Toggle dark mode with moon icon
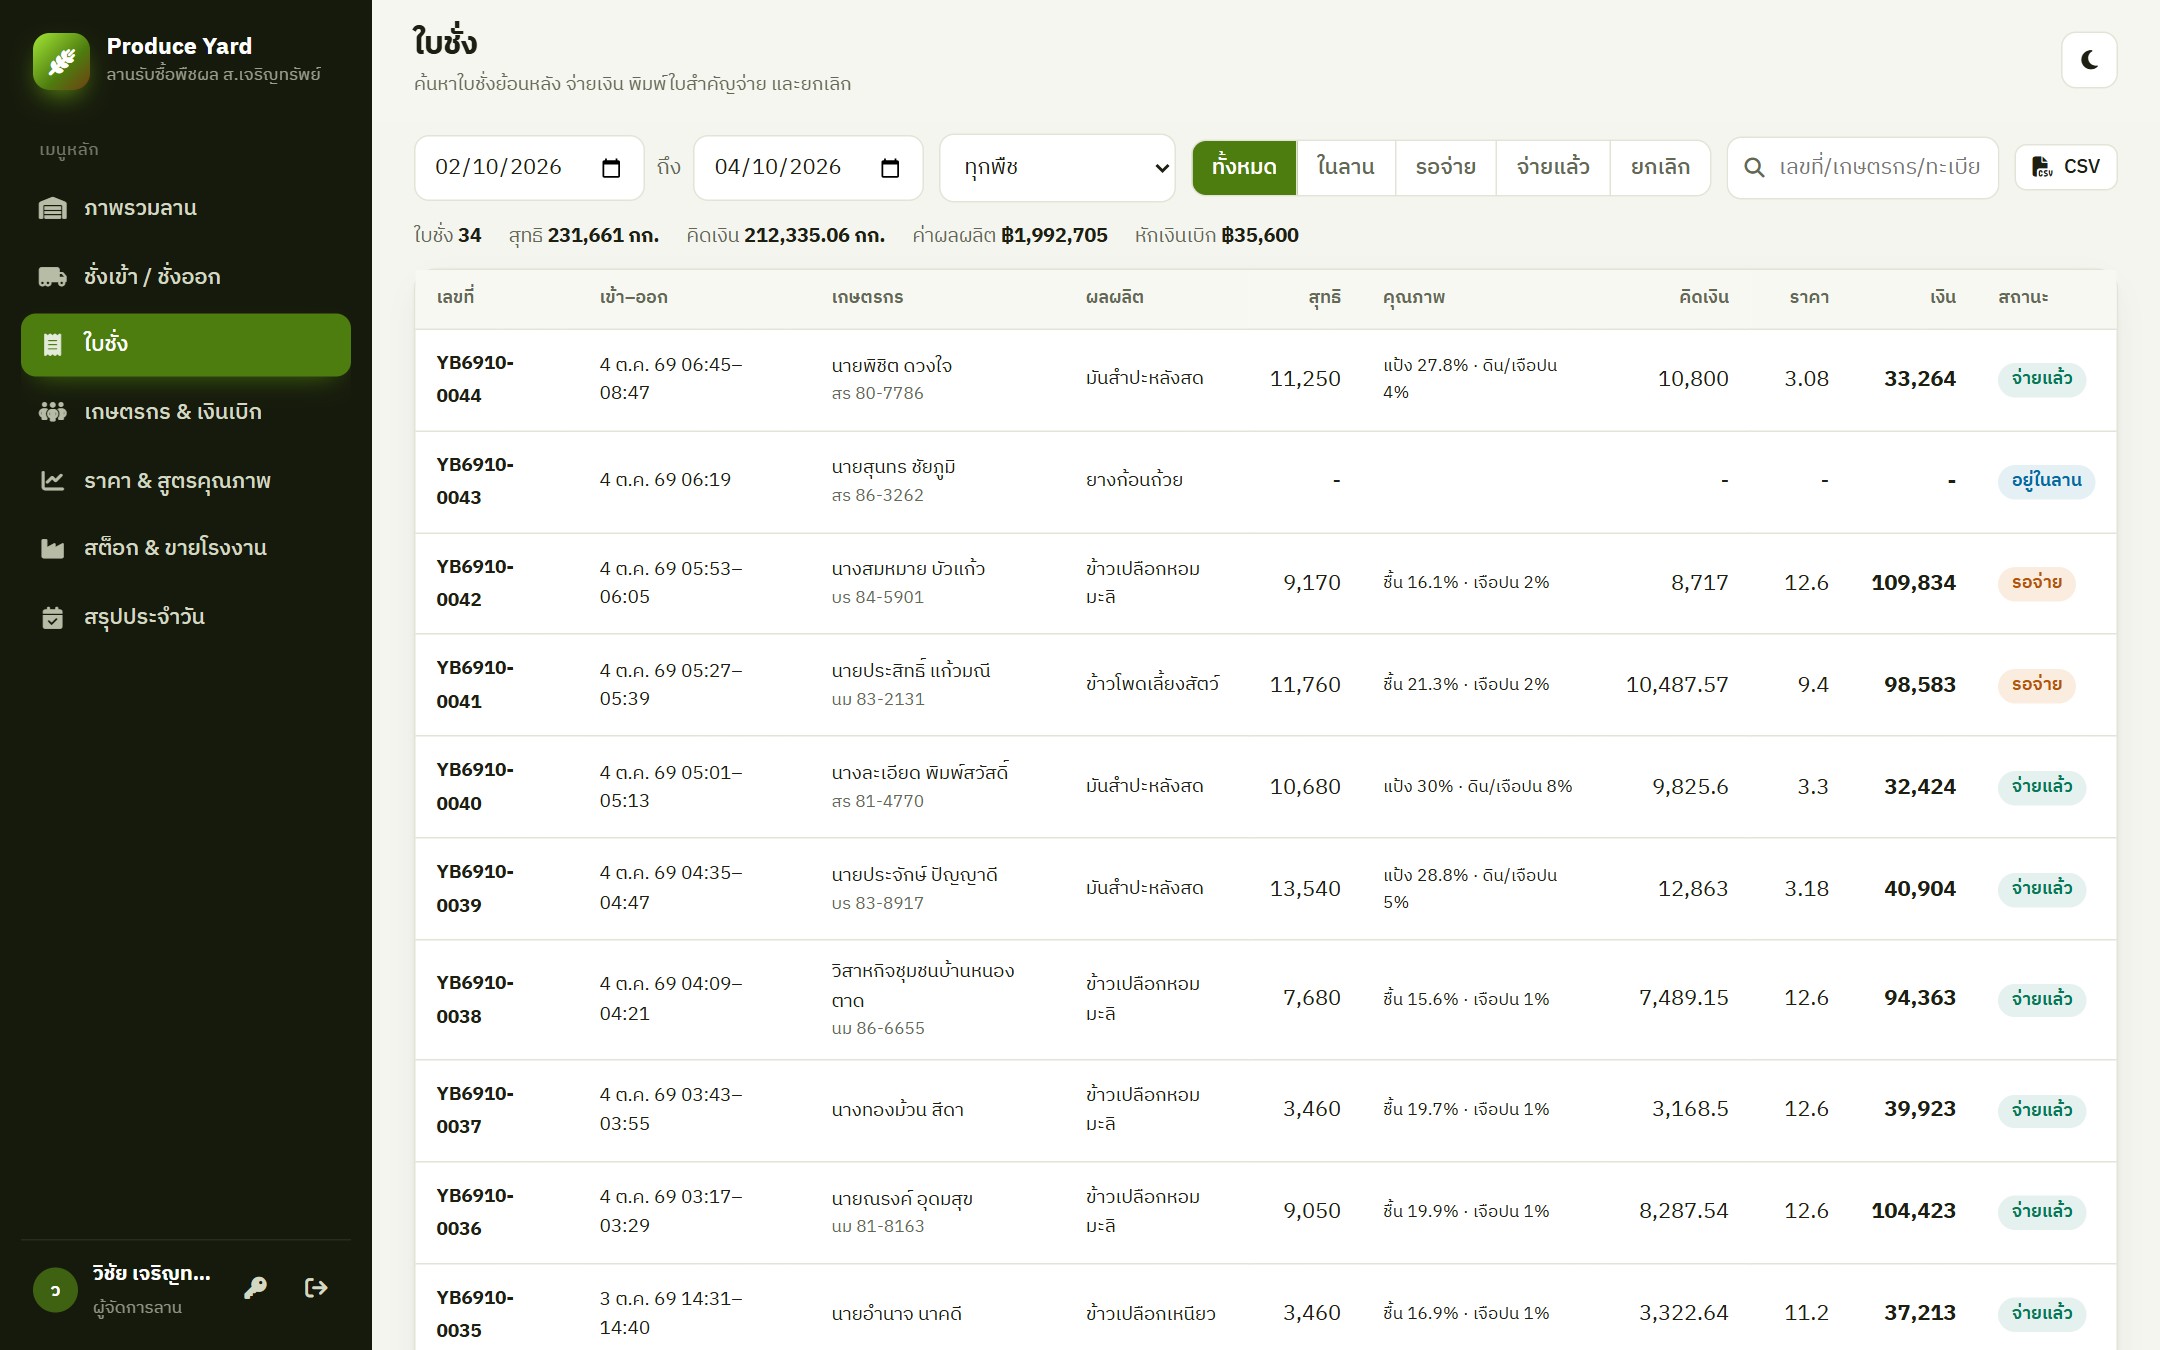 2089,60
